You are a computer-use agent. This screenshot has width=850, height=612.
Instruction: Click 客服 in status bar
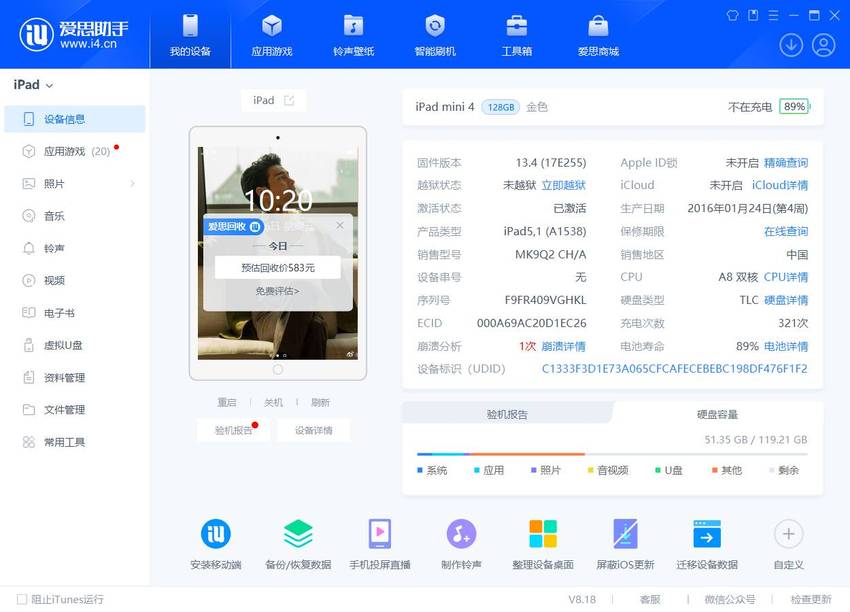[x=650, y=600]
